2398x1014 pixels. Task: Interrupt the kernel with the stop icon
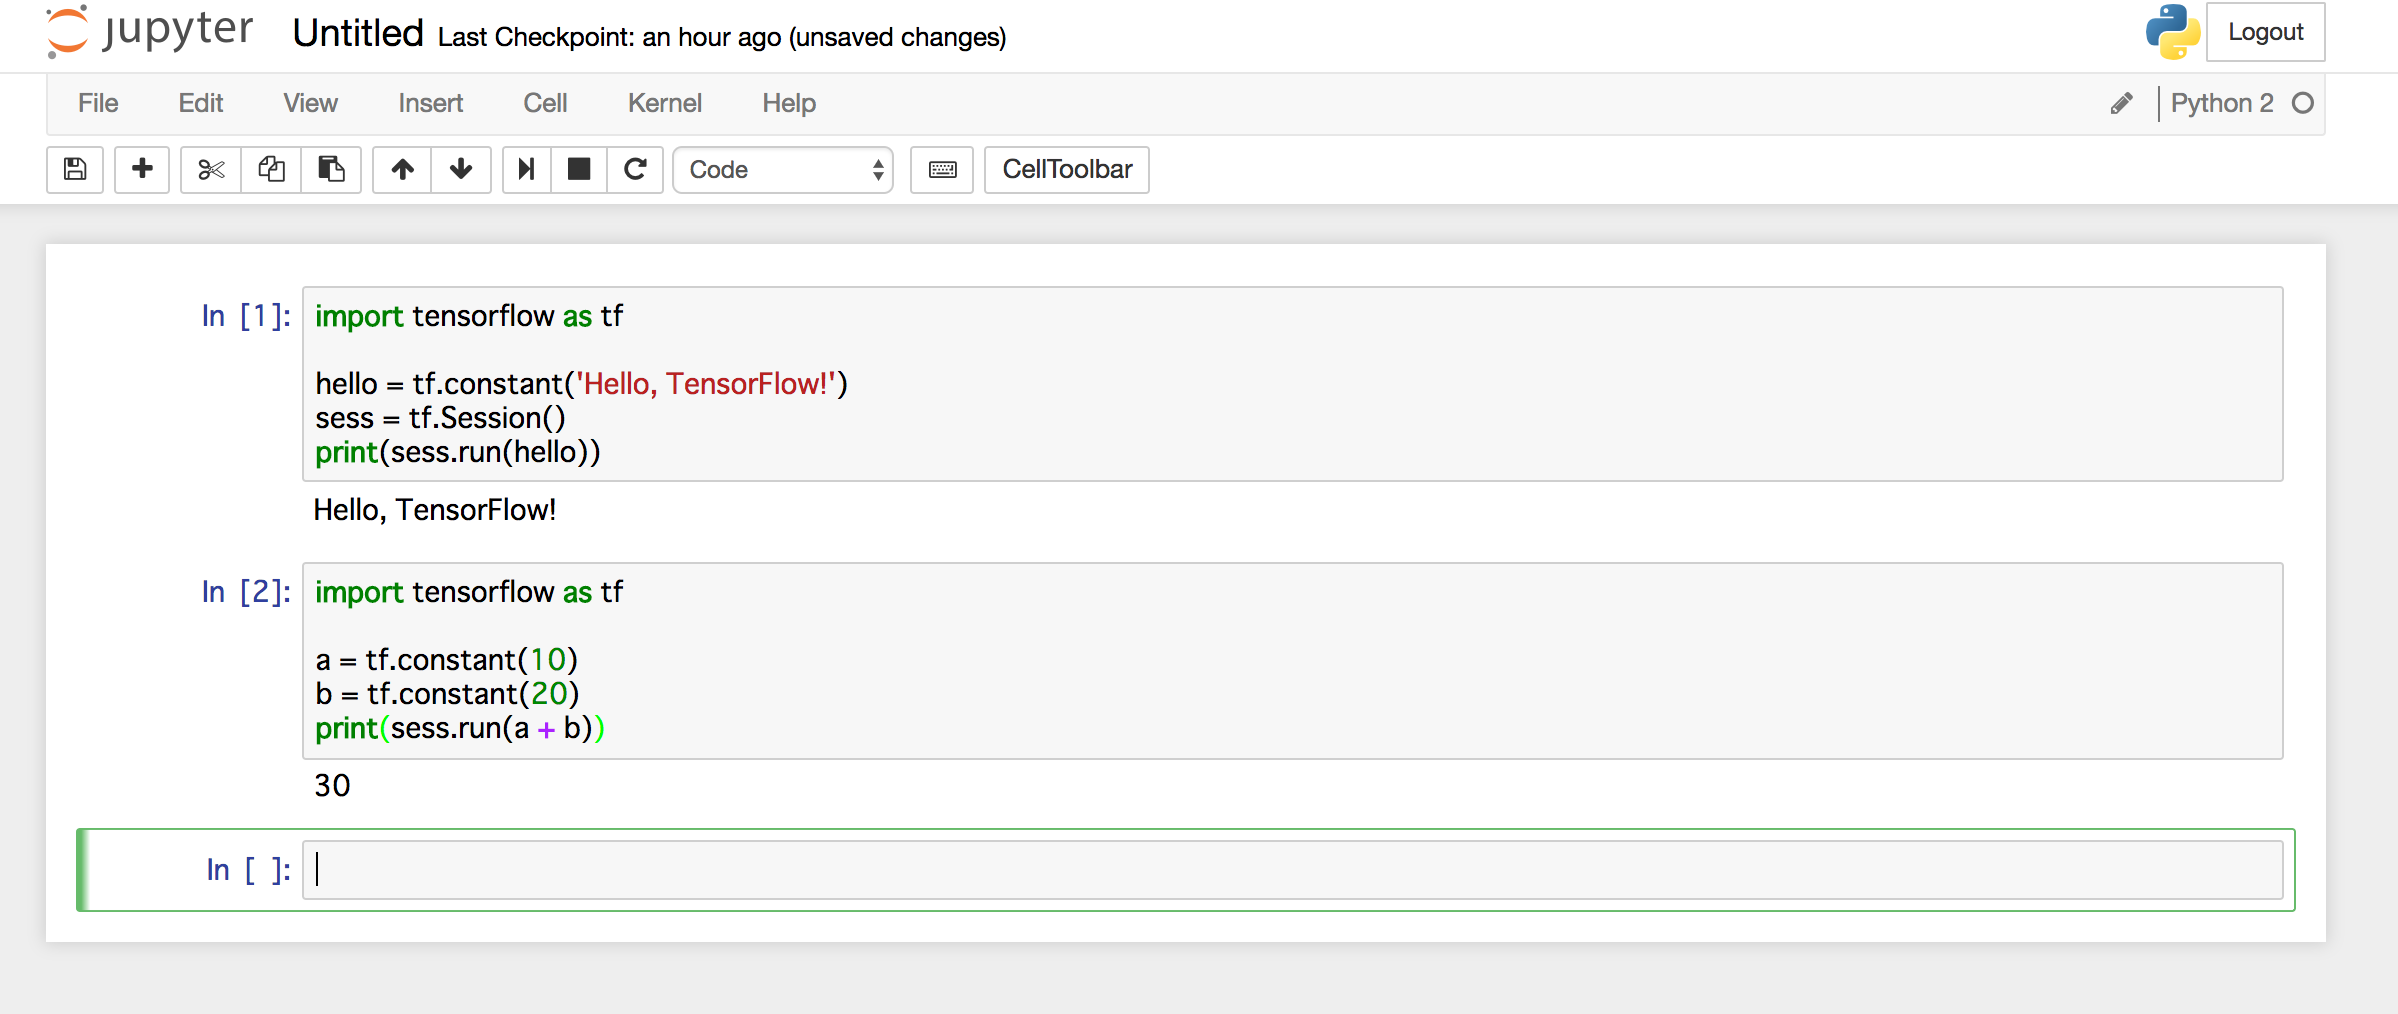(x=579, y=169)
